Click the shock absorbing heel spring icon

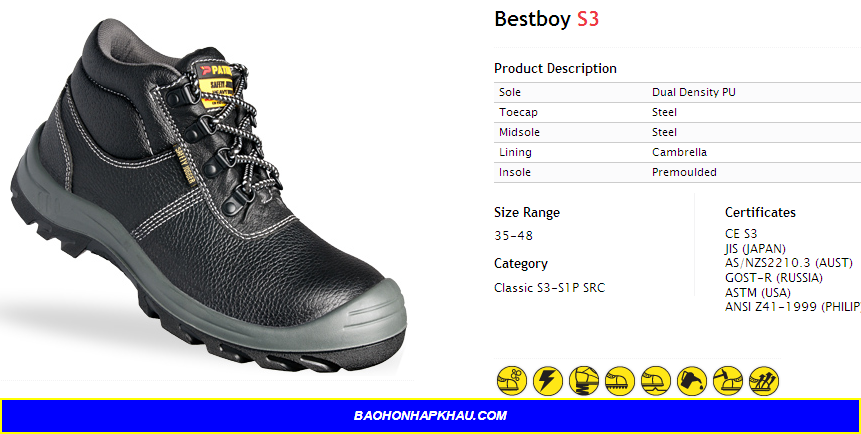[584, 381]
